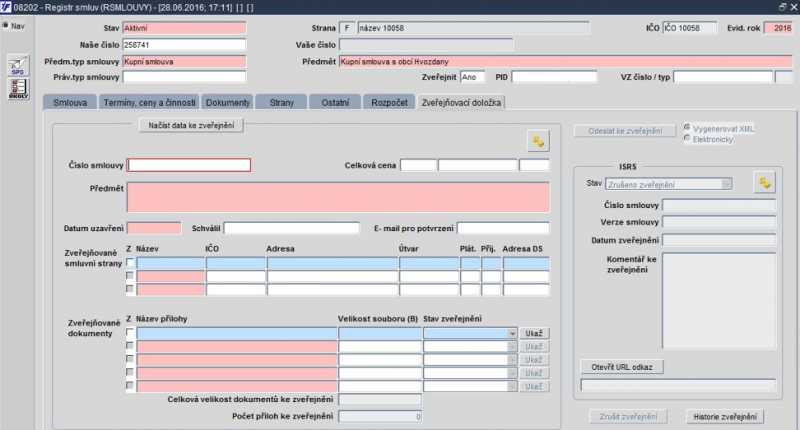The width and height of the screenshot is (800, 430).
Task: Tick the first Zveřejňované smluvní strany checkbox
Action: pyautogui.click(x=130, y=263)
